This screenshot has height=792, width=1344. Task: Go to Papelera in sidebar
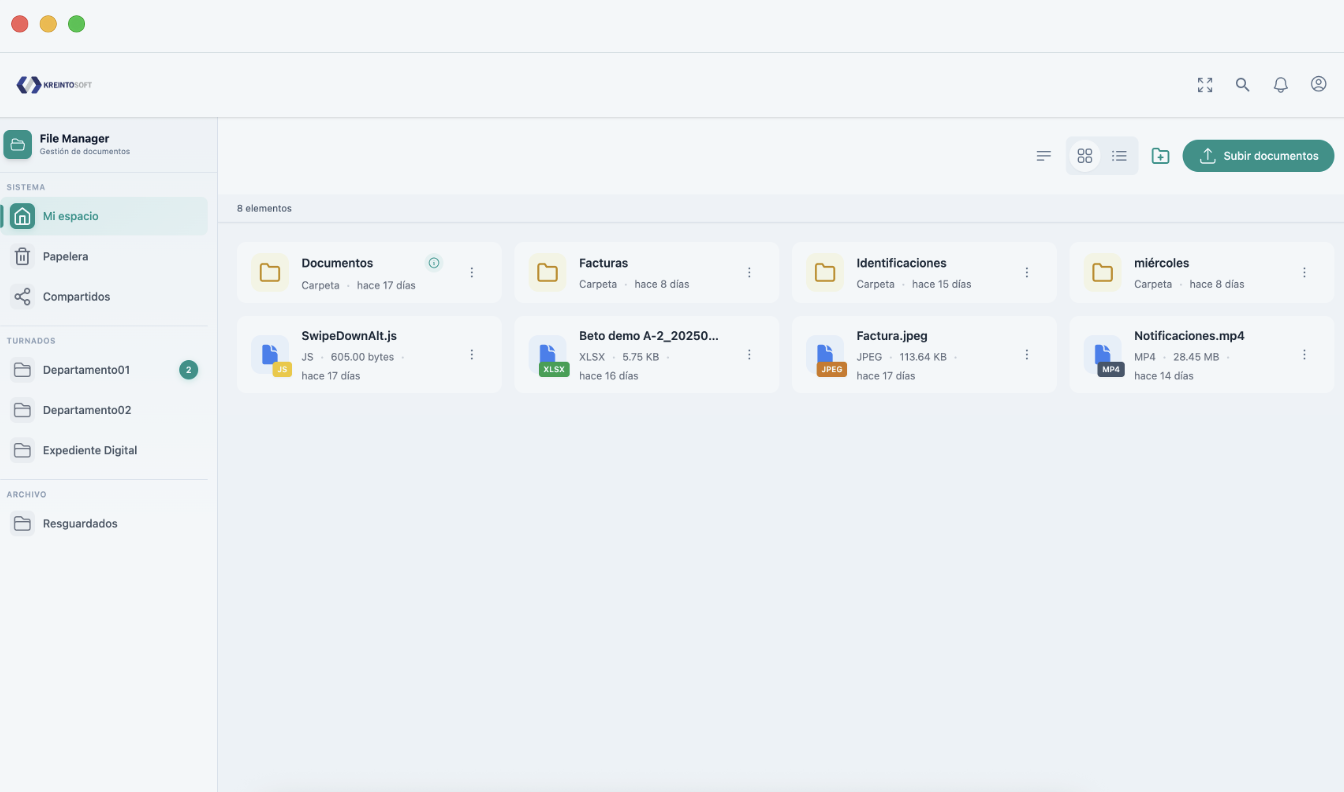tap(65, 257)
